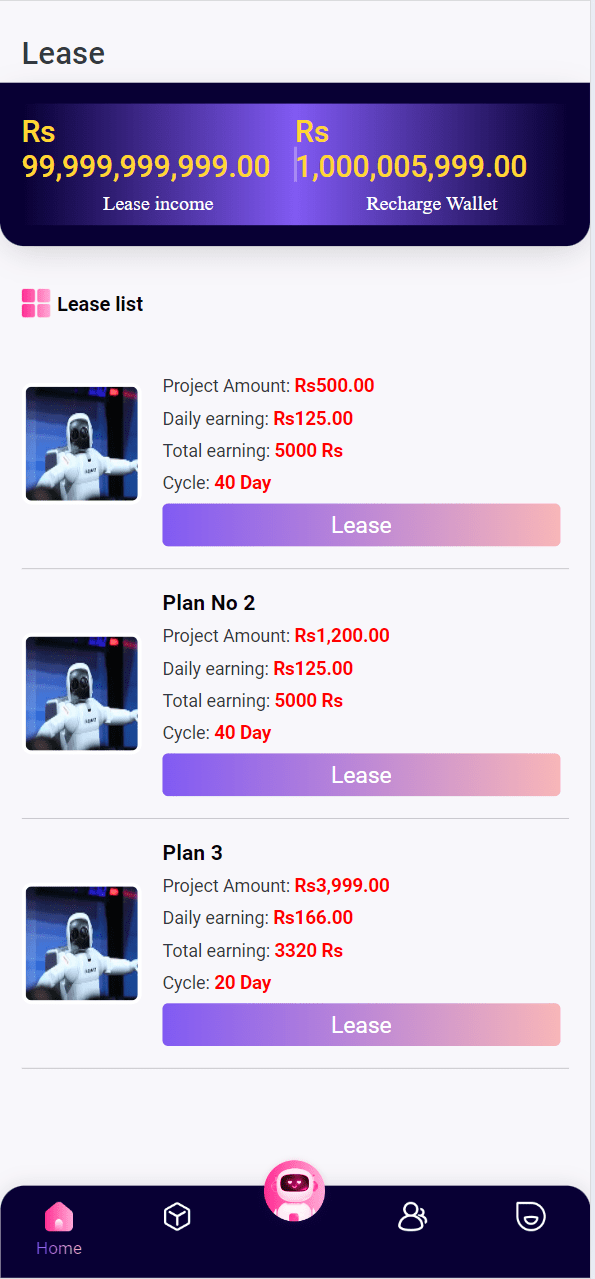Lease the Rs500.00 project plan
Screen dimensions: 595x1279
pos(361,525)
